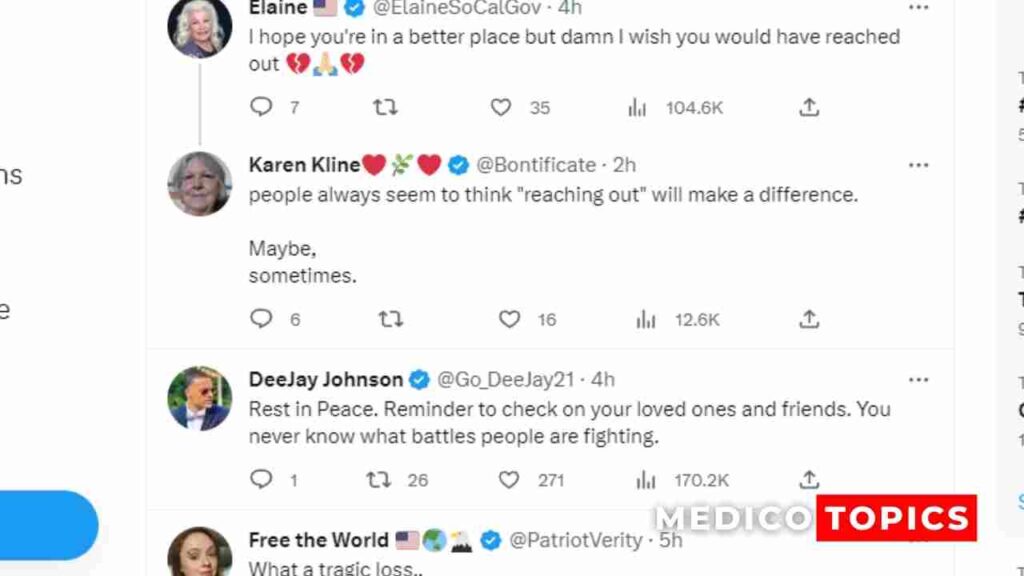The height and width of the screenshot is (576, 1024).
Task: Reply to DeeJay Johnson's tweet
Action: point(261,479)
